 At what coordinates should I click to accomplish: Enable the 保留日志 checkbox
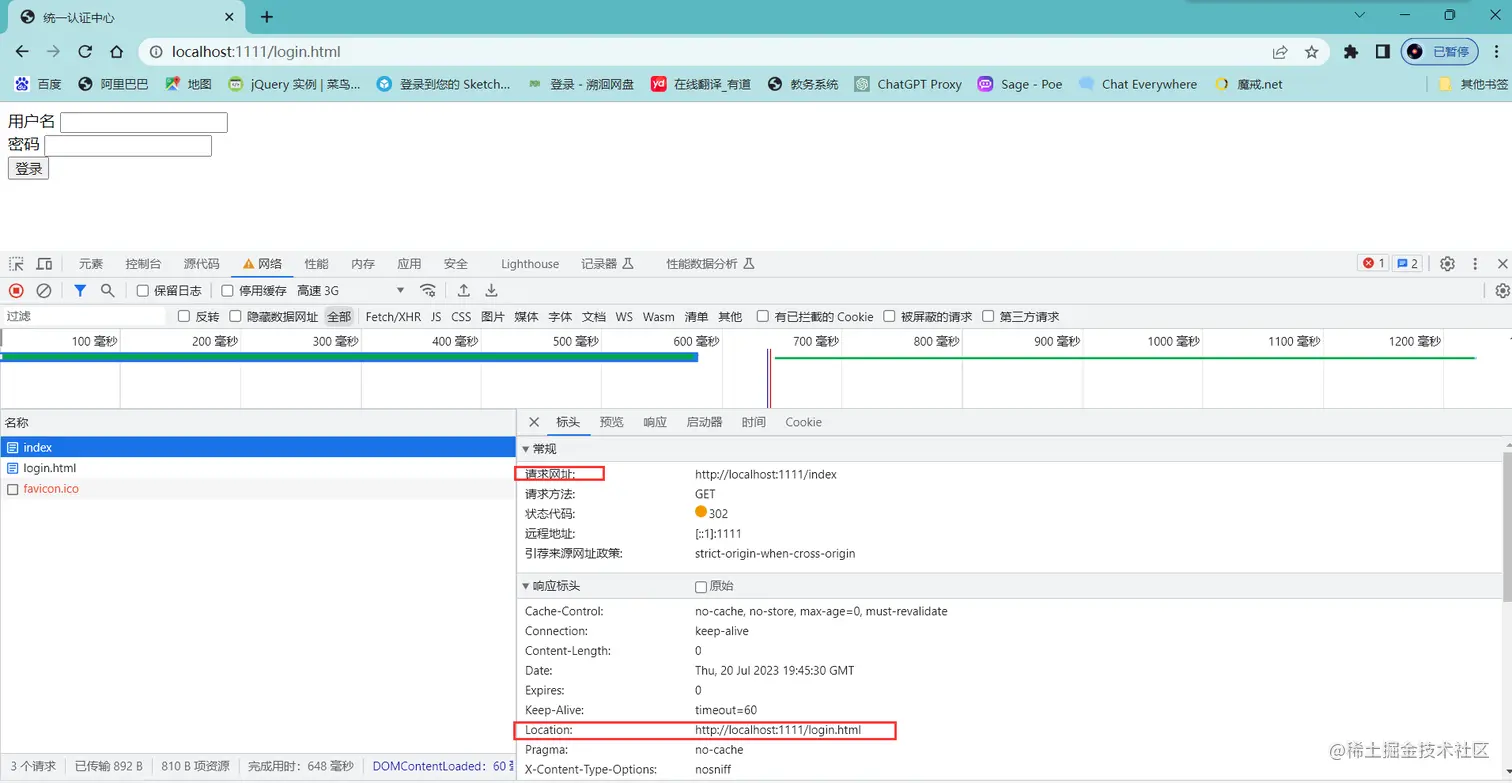142,291
